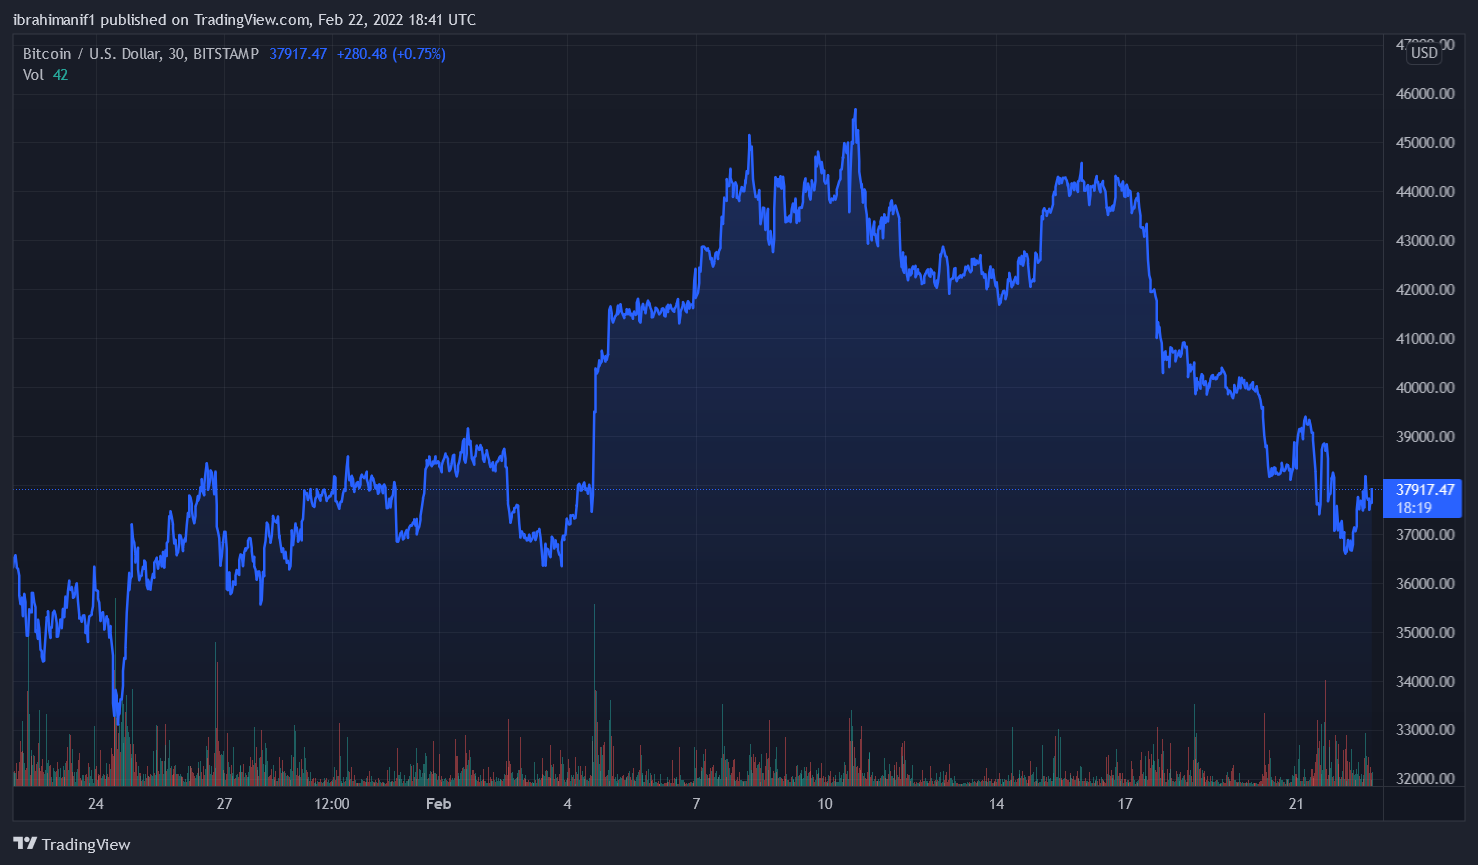Open the USD currency selector
Image resolution: width=1478 pixels, height=865 pixels.
click(1424, 53)
